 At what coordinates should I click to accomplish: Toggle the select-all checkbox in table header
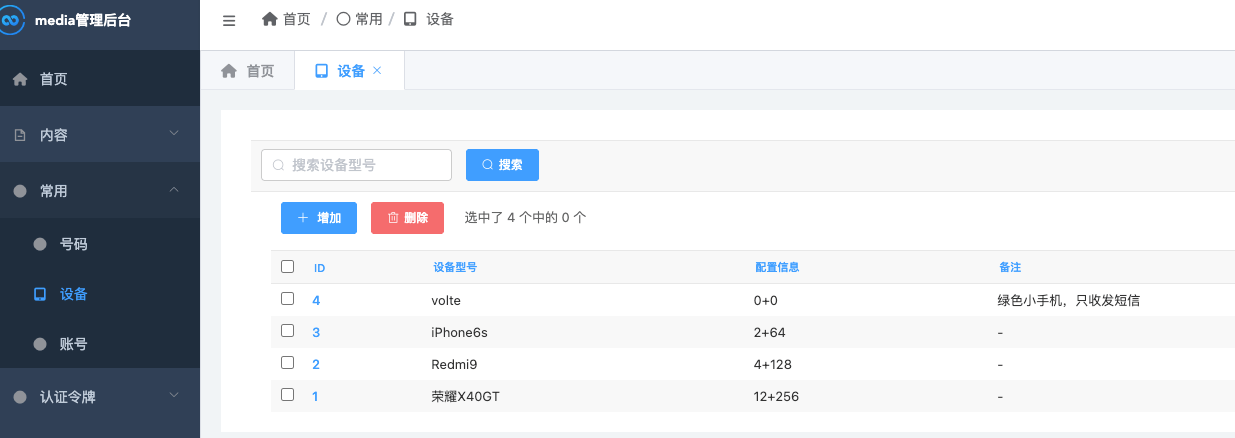click(288, 267)
